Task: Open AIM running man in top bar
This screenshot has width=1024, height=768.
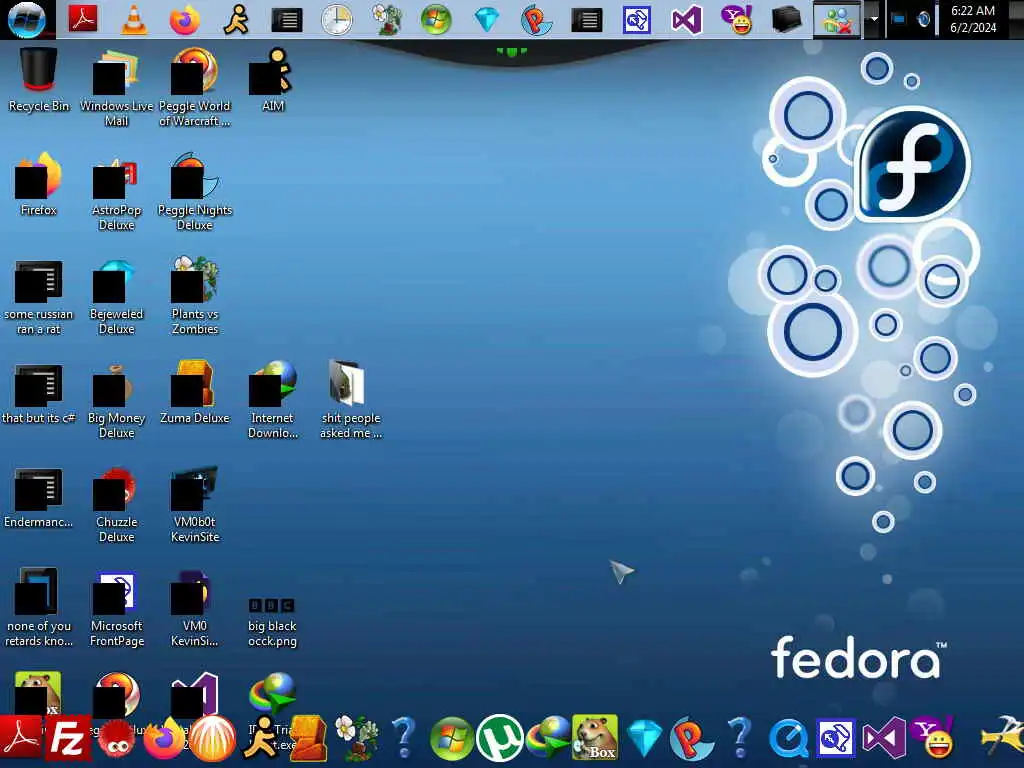Action: [236, 20]
